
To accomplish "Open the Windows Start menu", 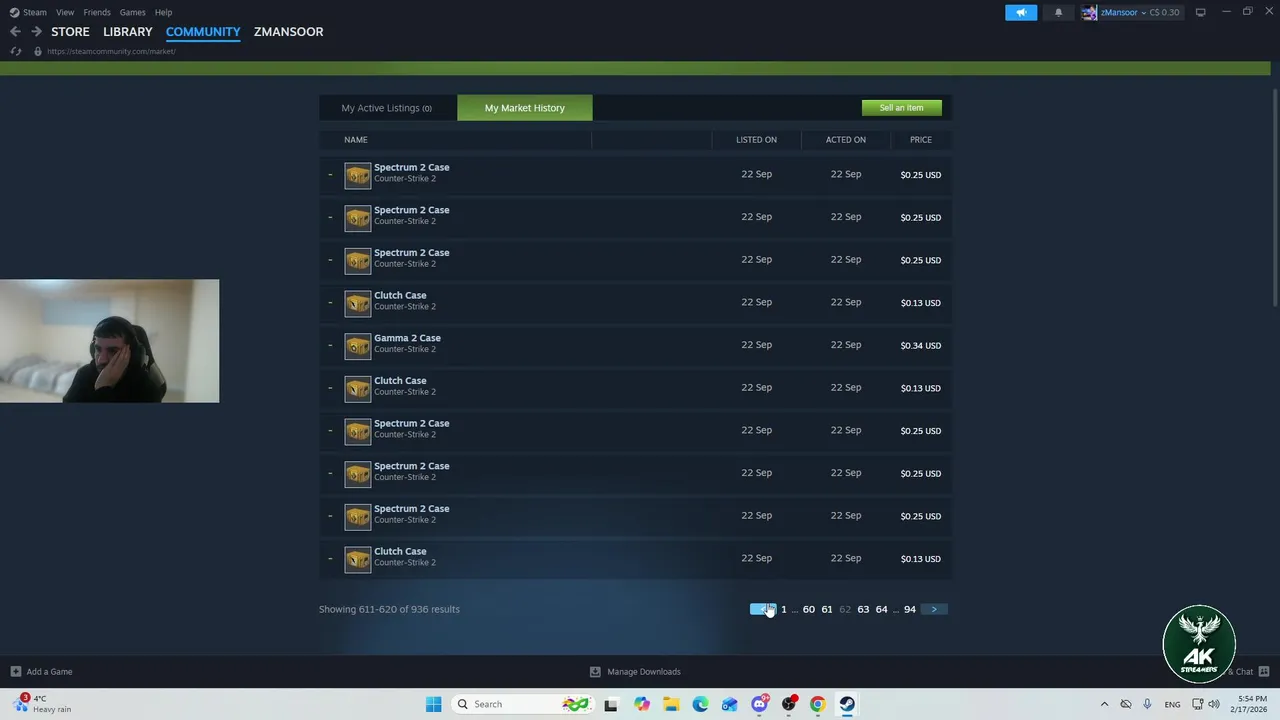I will click(433, 704).
